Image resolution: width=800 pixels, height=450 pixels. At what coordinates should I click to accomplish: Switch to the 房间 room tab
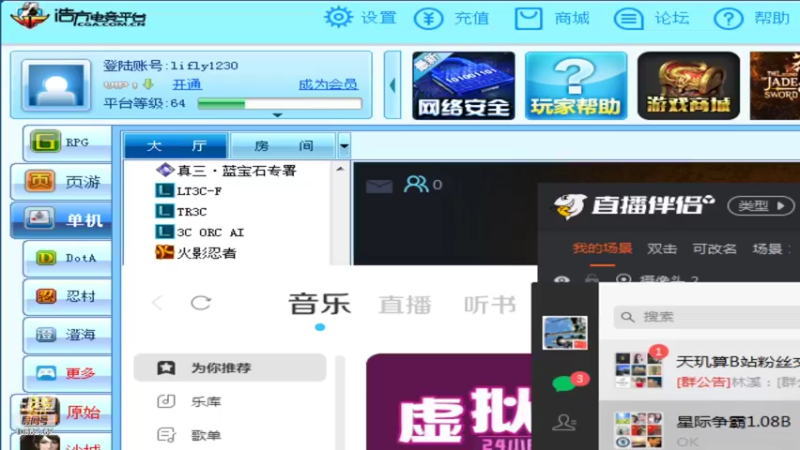point(283,146)
